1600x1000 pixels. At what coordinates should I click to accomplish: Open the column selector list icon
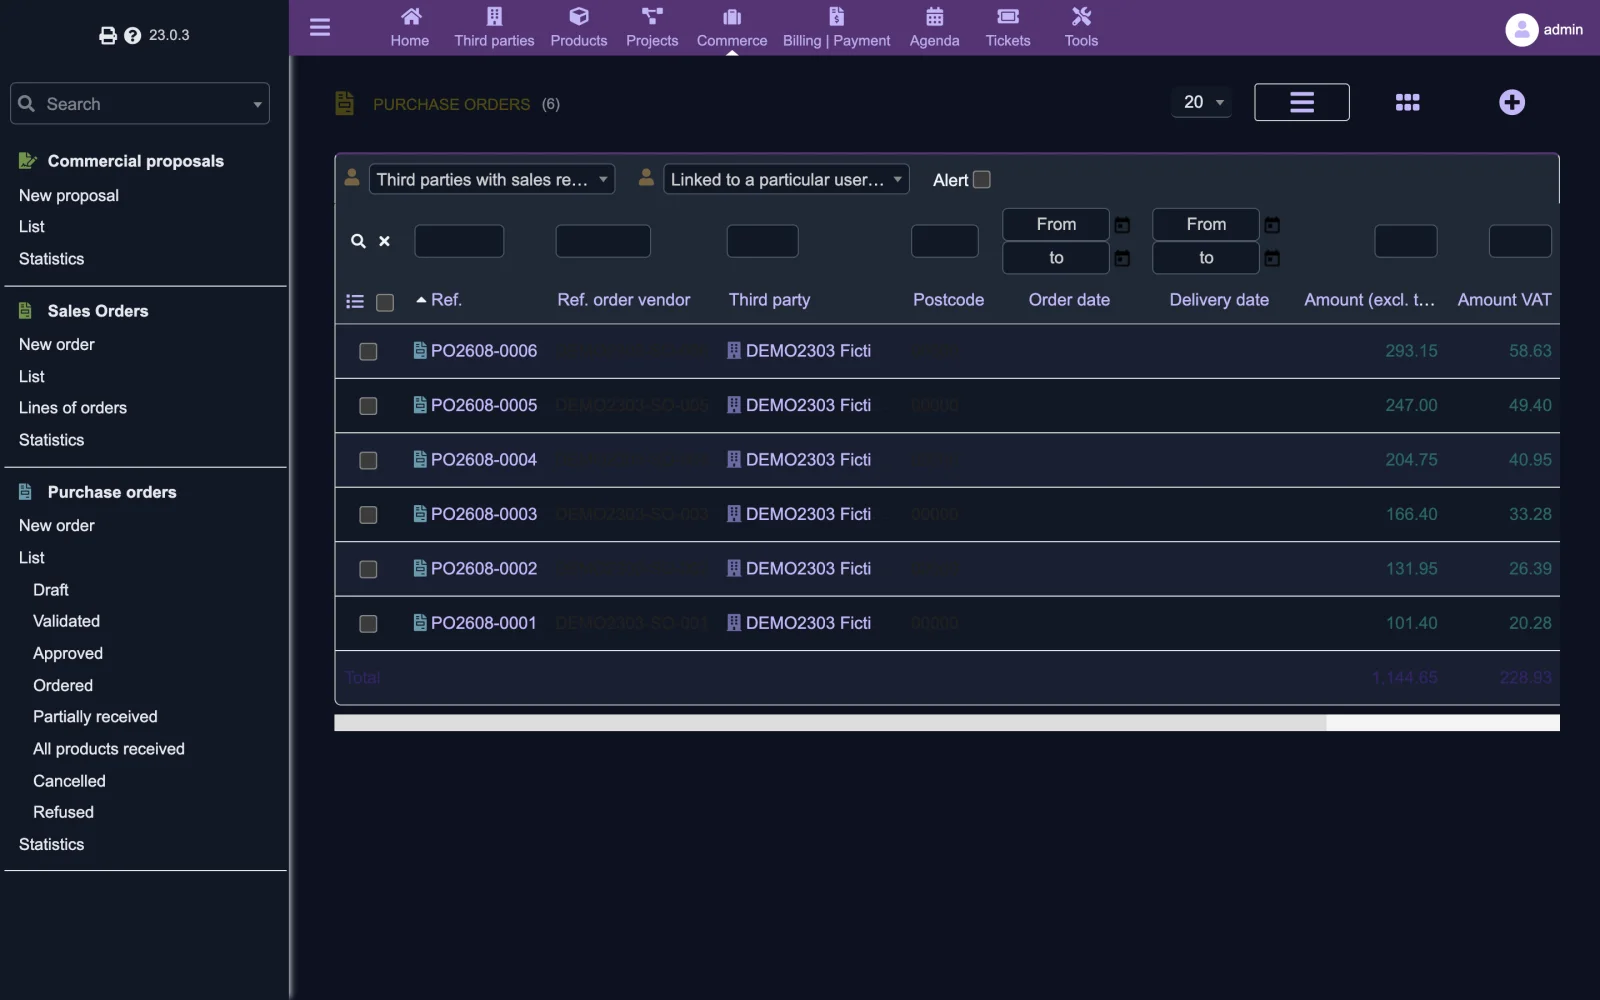pos(354,301)
